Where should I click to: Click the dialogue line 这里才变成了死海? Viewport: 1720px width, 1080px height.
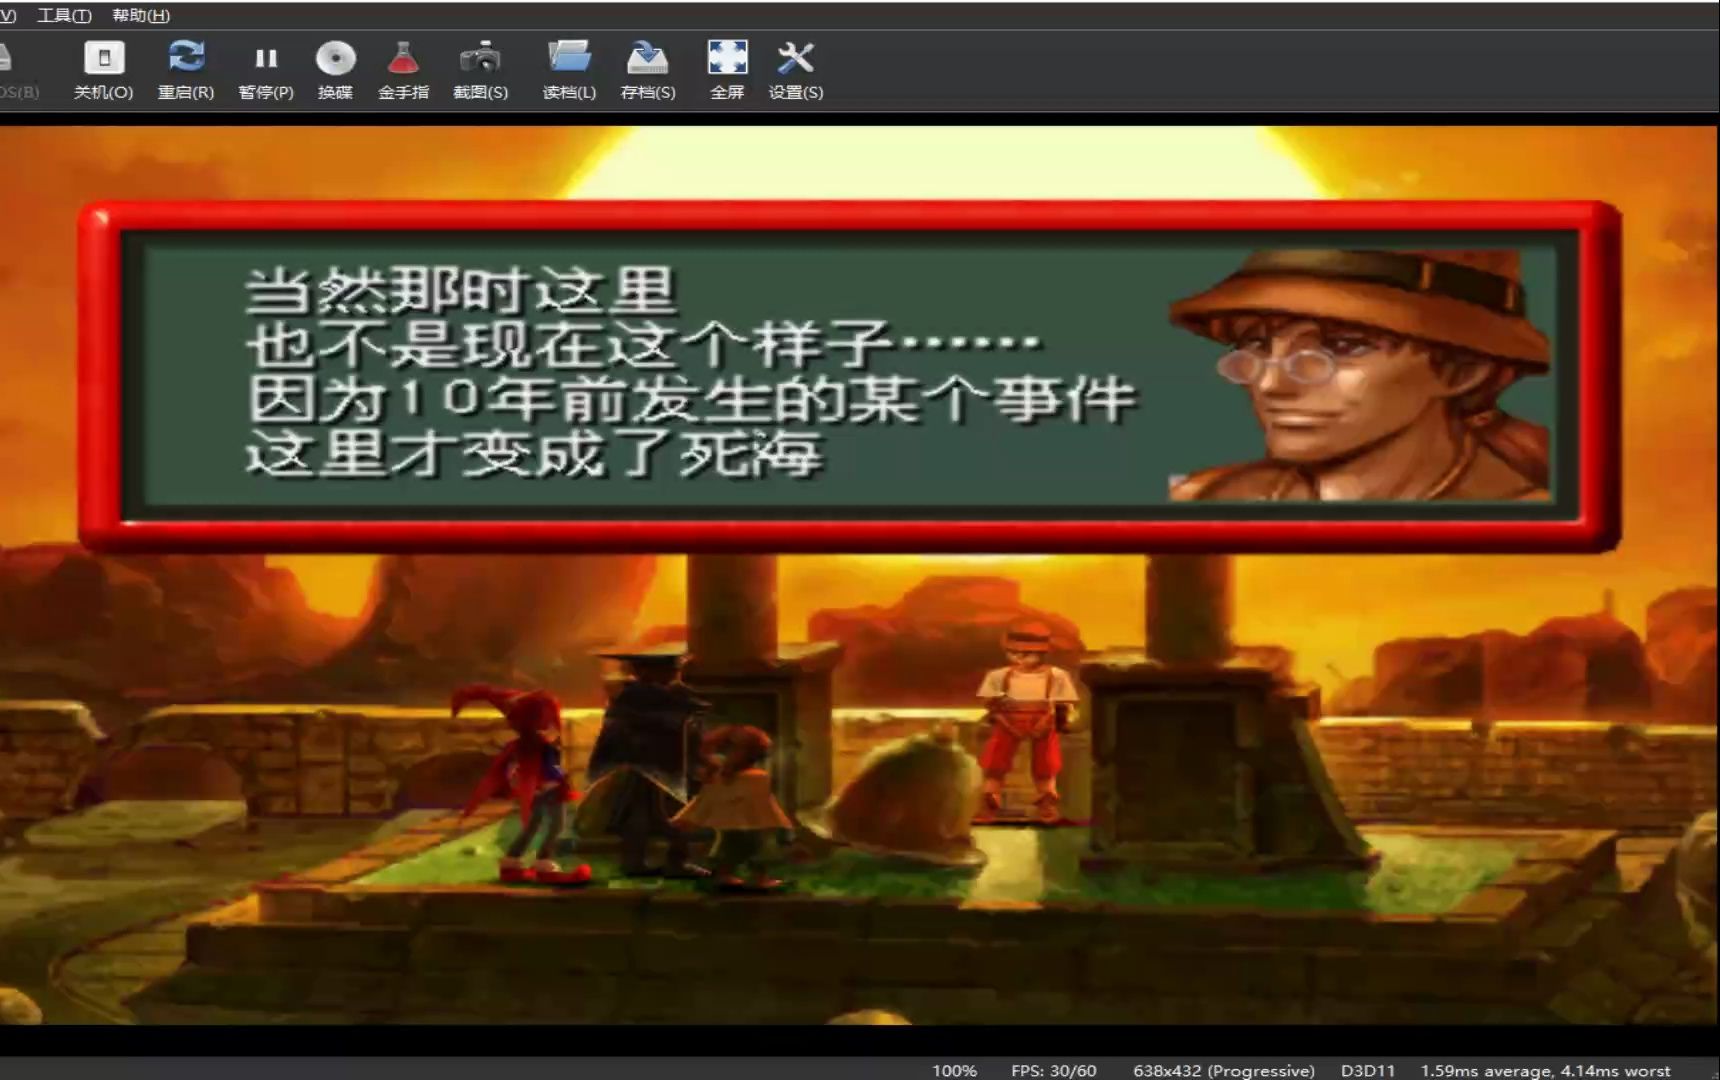tap(534, 453)
